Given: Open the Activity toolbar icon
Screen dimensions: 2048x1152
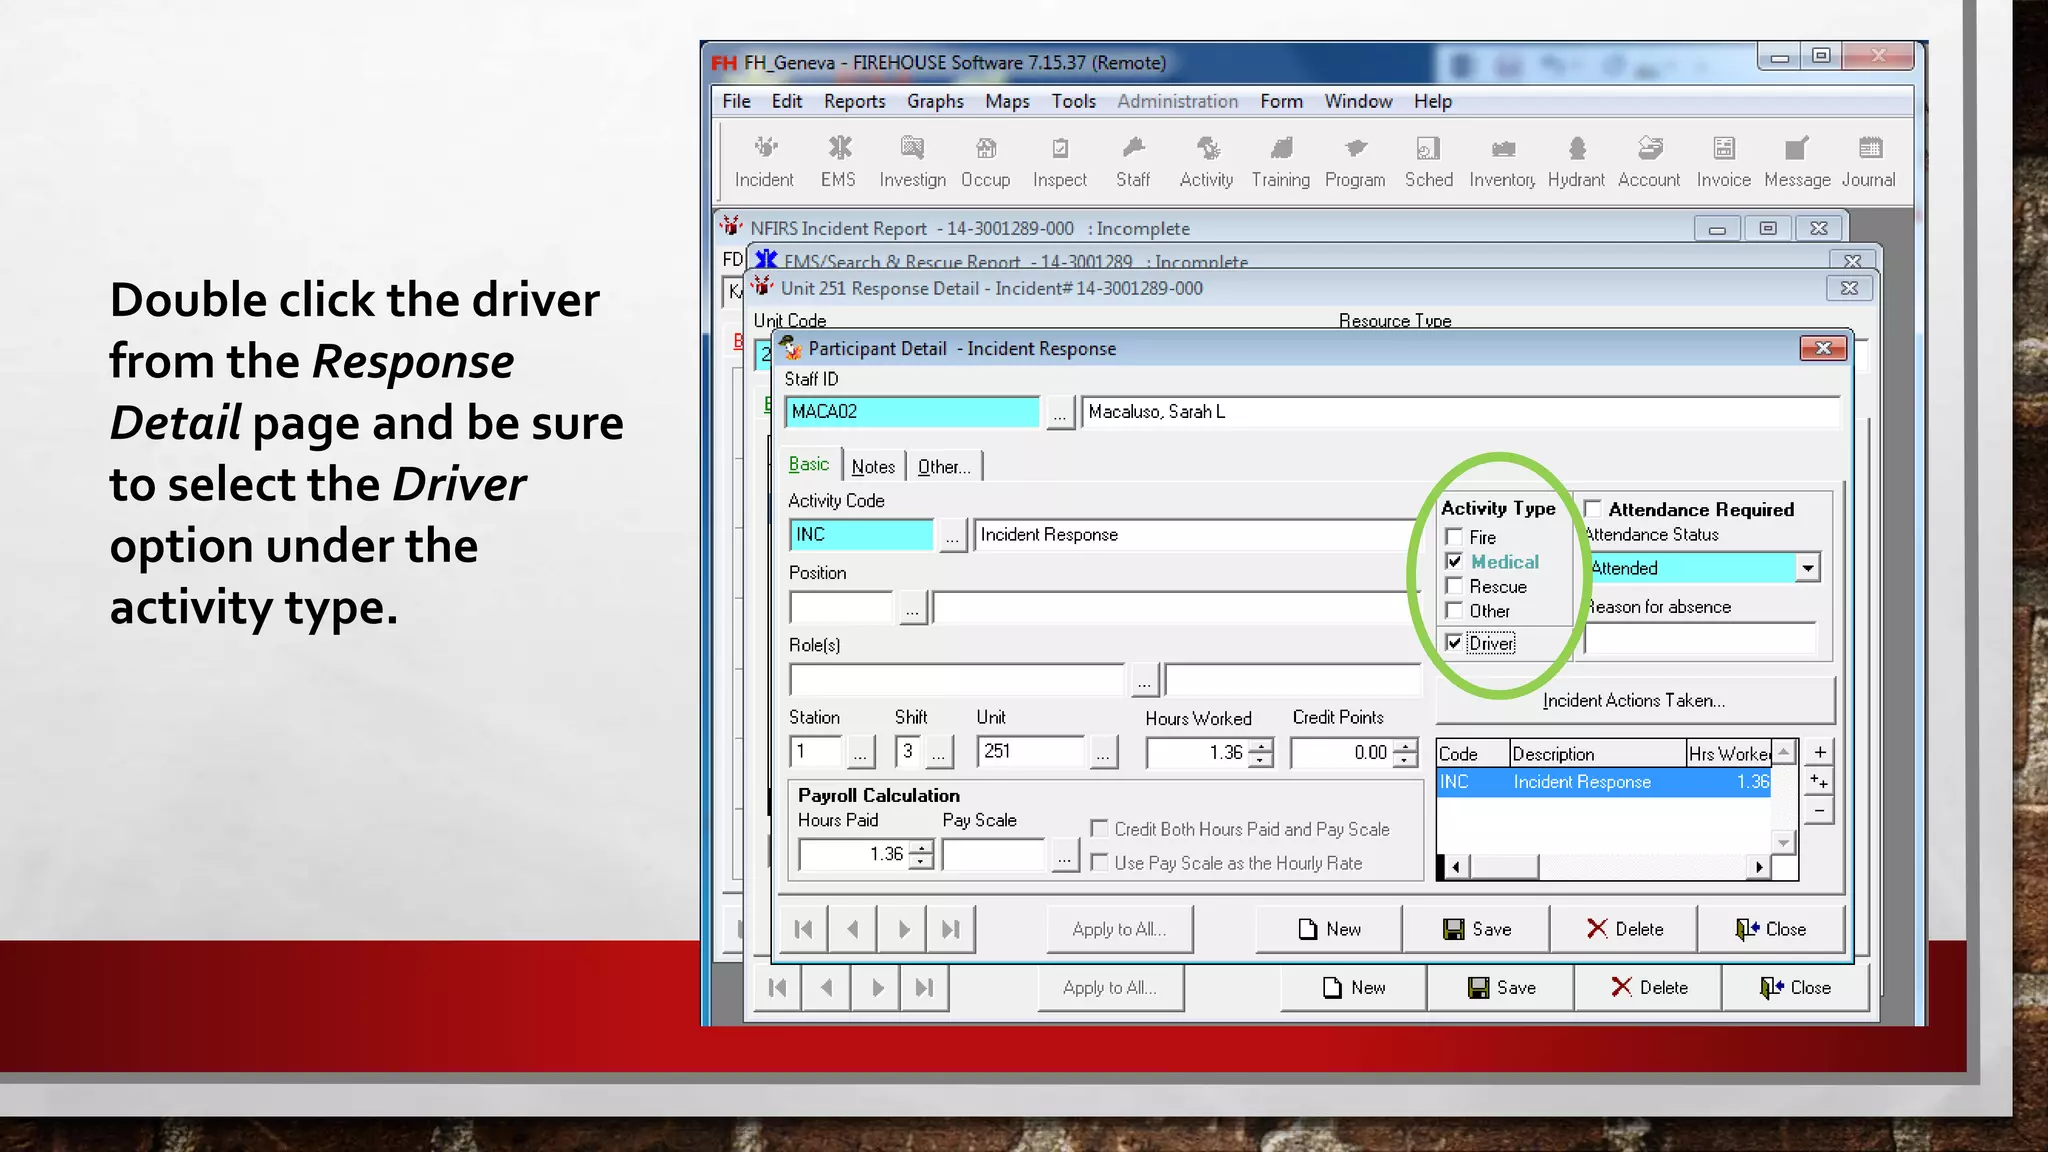Looking at the screenshot, I should point(1206,161).
